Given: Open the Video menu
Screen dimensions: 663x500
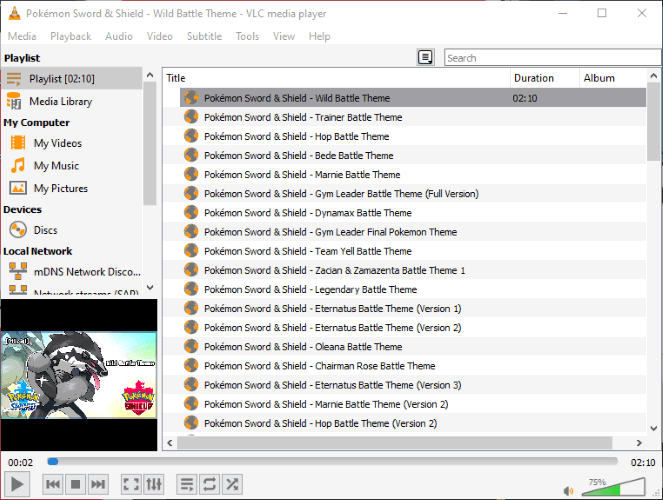Looking at the screenshot, I should [x=159, y=36].
